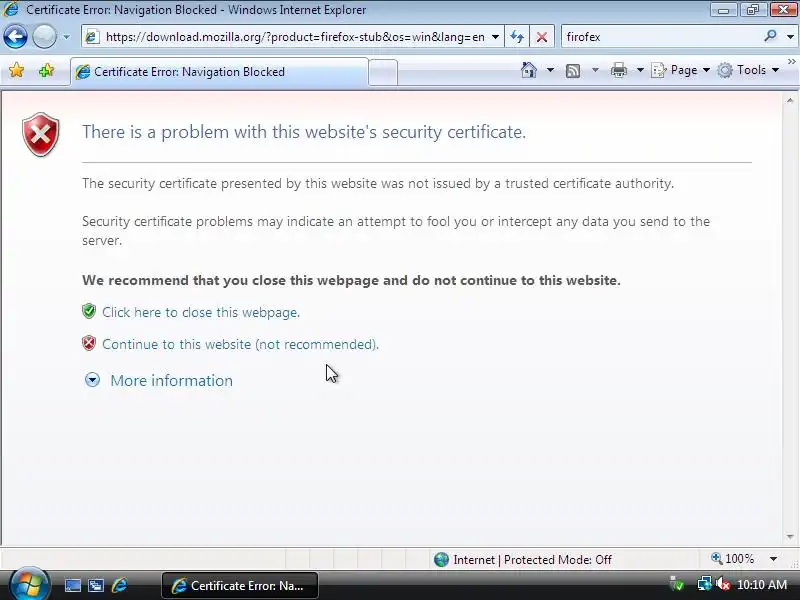Click Show Desktop quick launch icon
Viewport: 800px width, 600px height.
pos(72,585)
